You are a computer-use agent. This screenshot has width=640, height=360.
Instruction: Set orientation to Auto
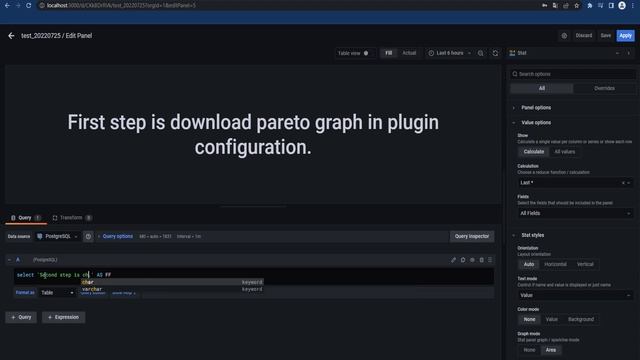[529, 264]
